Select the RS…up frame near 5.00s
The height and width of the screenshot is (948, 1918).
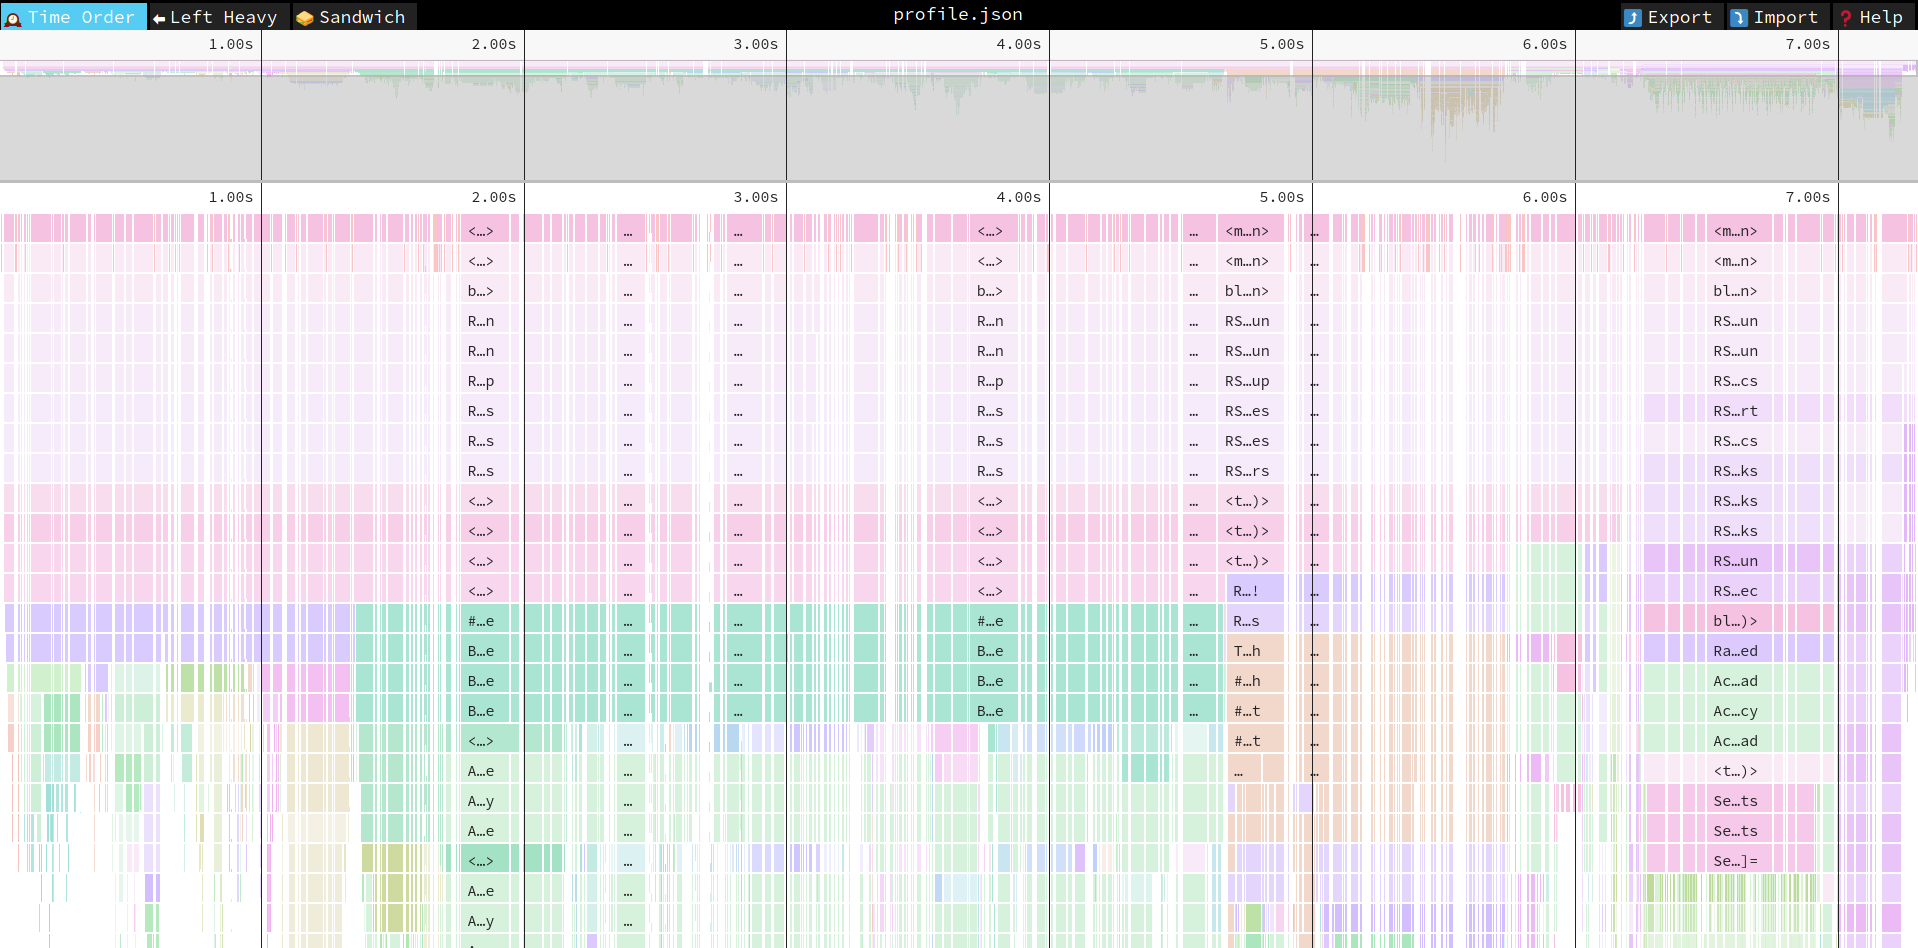(x=1247, y=381)
